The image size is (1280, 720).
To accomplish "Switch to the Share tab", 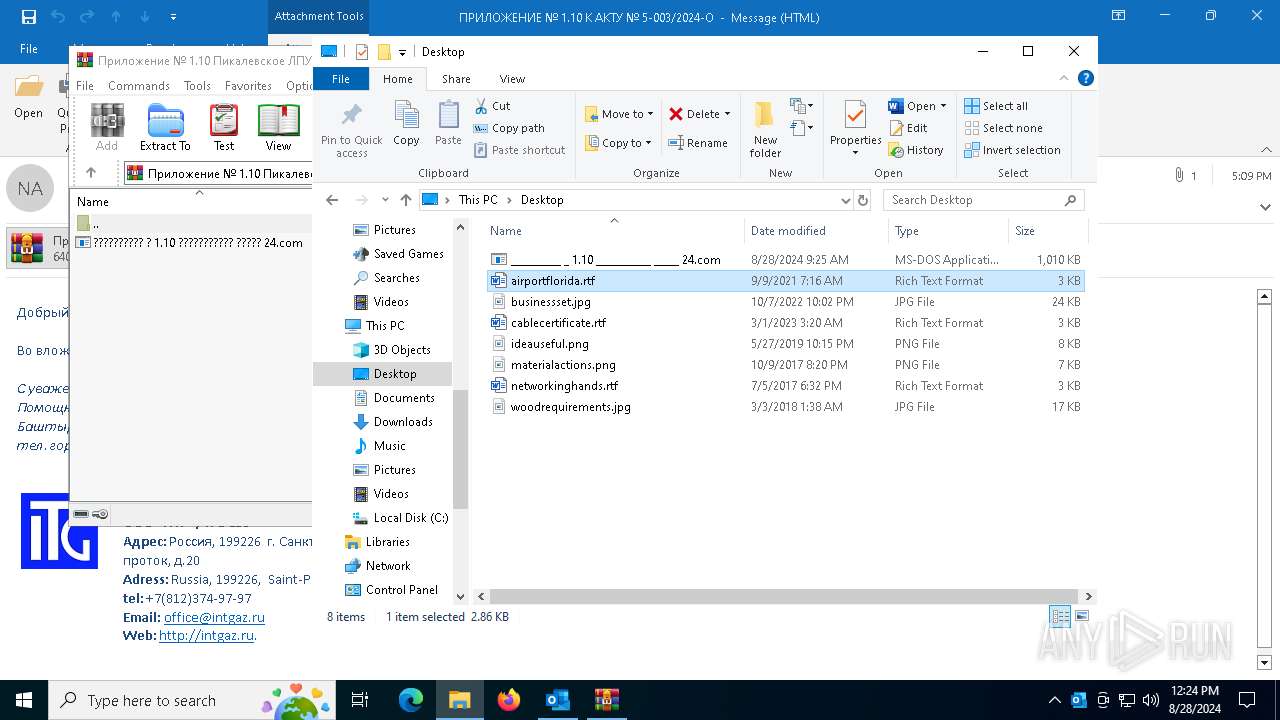I will point(456,79).
